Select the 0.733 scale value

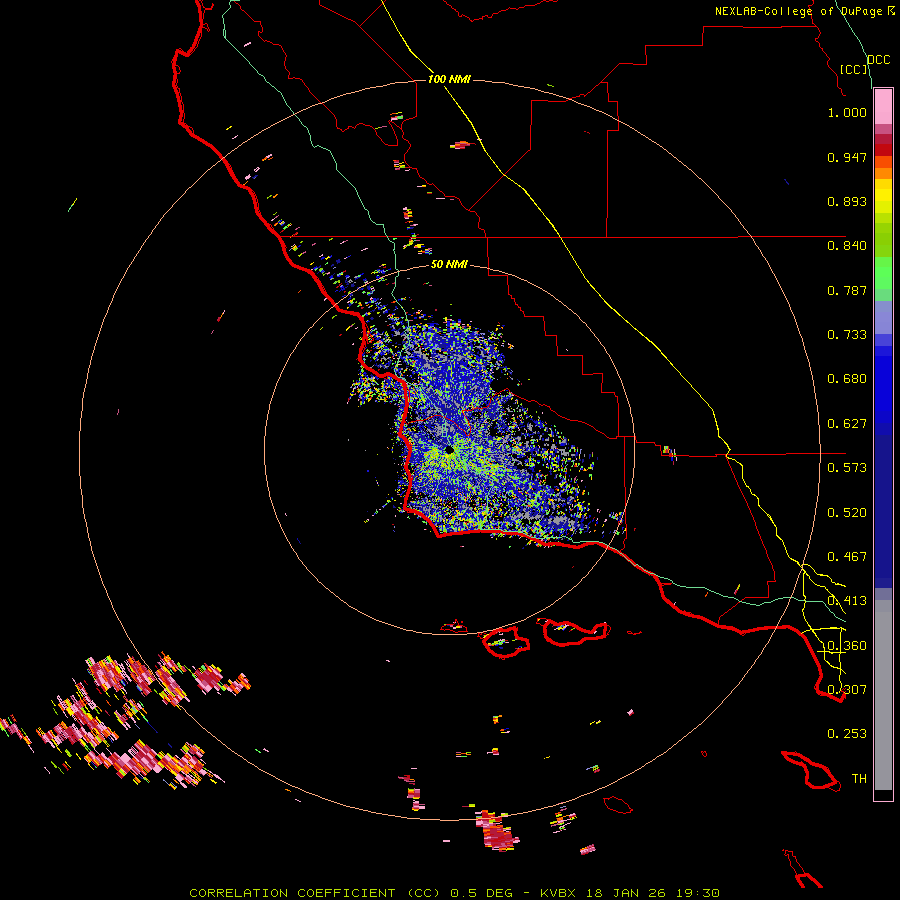coord(847,335)
